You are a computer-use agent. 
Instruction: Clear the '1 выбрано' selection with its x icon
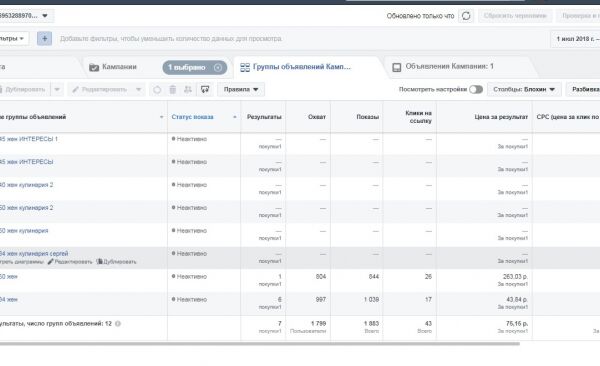click(x=218, y=67)
